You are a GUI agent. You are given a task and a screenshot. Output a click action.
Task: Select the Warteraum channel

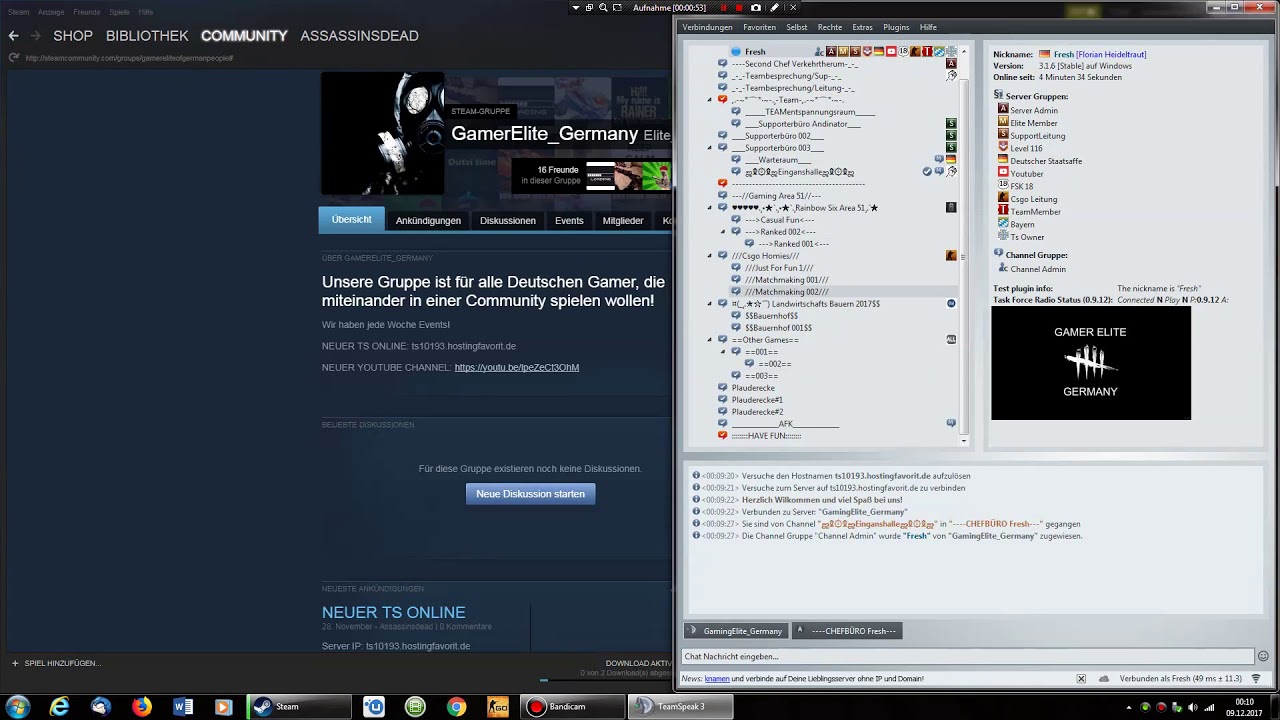tap(778, 159)
